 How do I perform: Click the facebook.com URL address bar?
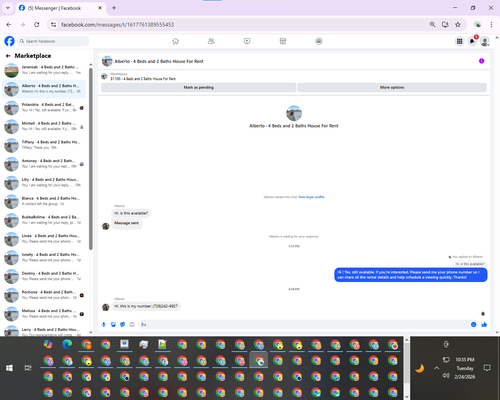(x=117, y=25)
